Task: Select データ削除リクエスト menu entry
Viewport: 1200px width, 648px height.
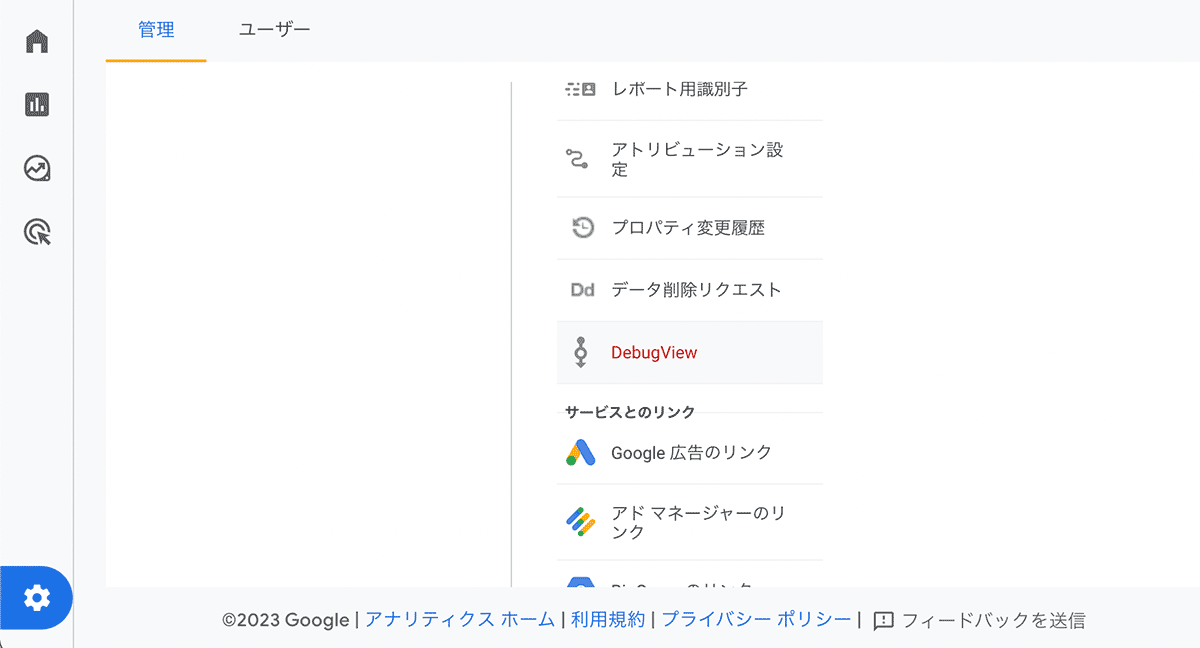Action: [696, 290]
